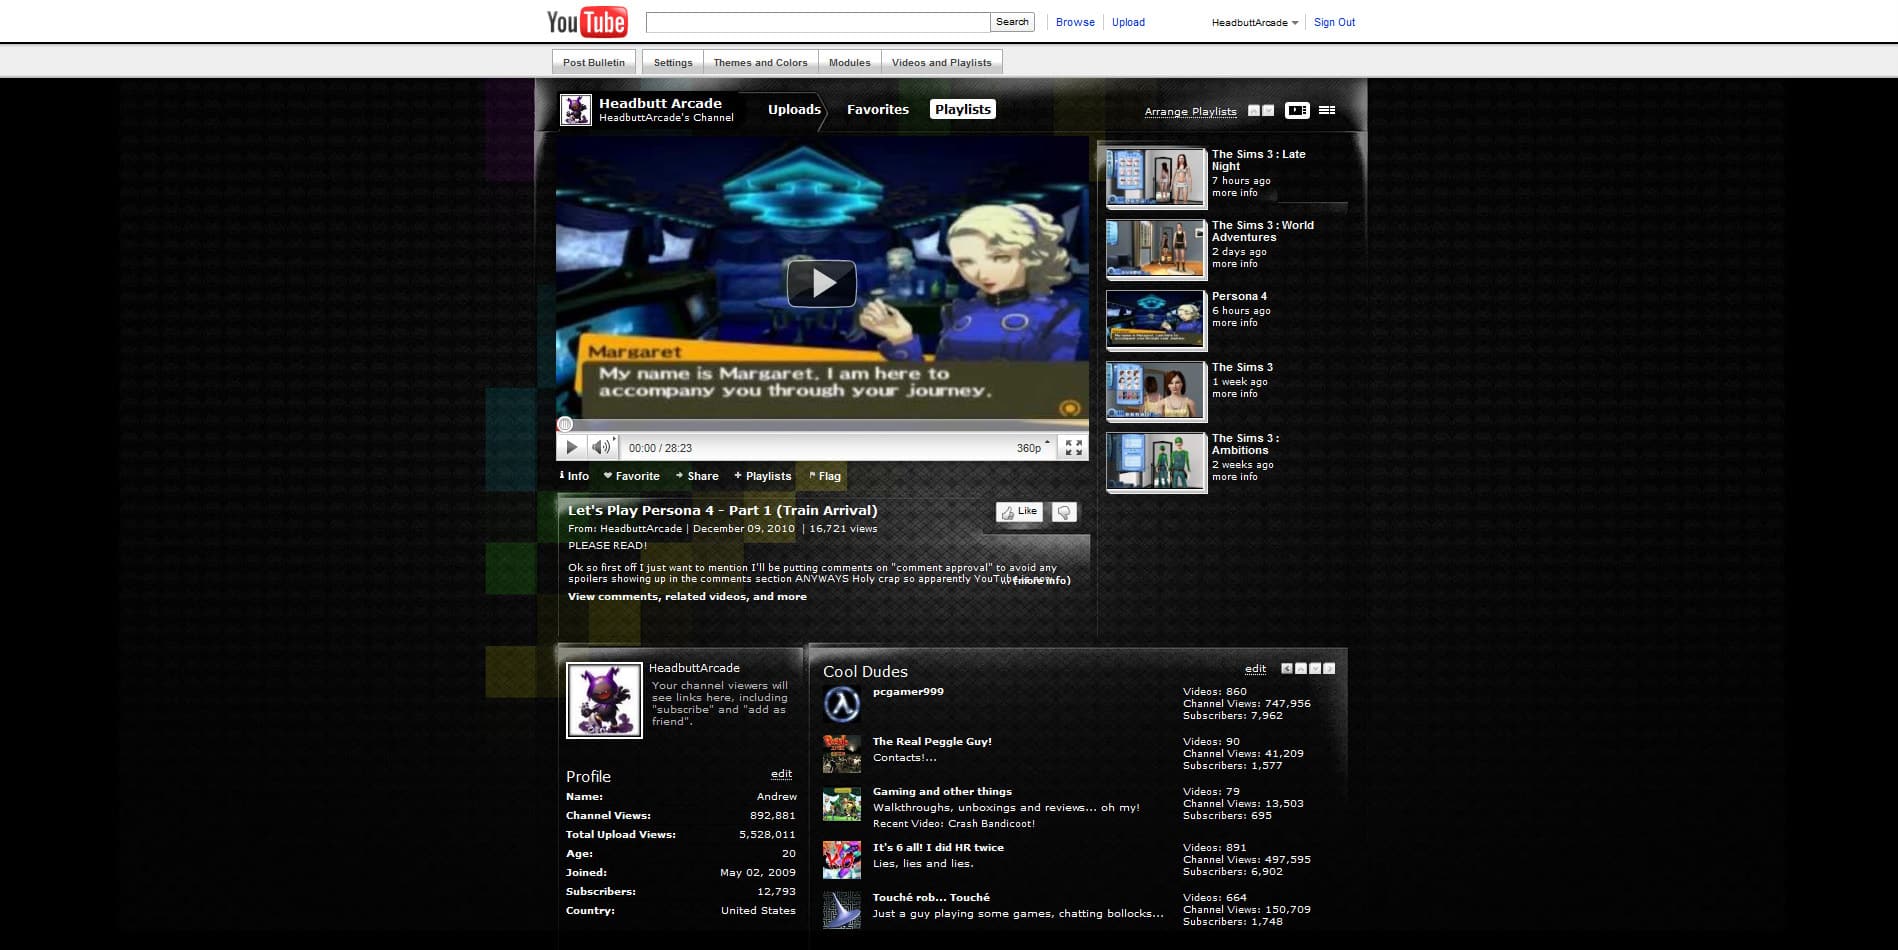Open the Themes and Colors tab
Screen dimensions: 1898x950
pyautogui.click(x=760, y=62)
